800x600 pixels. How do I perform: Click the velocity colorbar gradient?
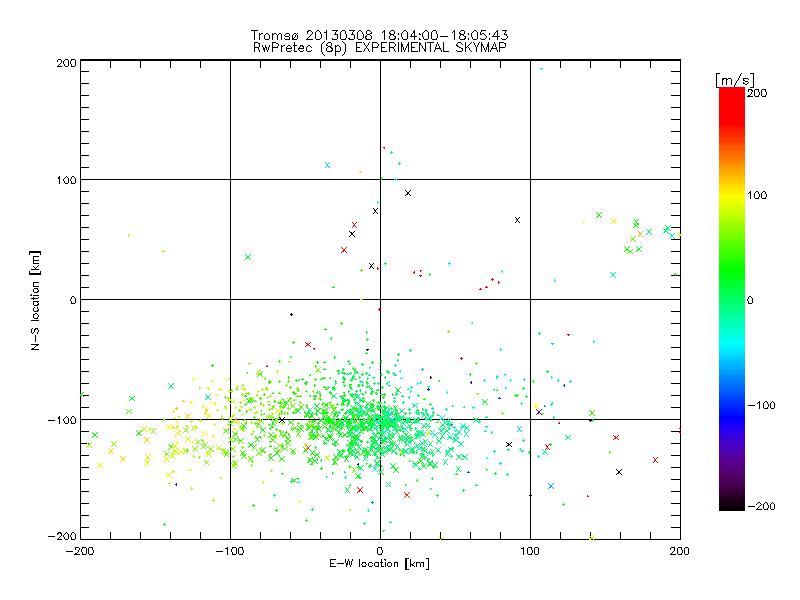(x=732, y=298)
